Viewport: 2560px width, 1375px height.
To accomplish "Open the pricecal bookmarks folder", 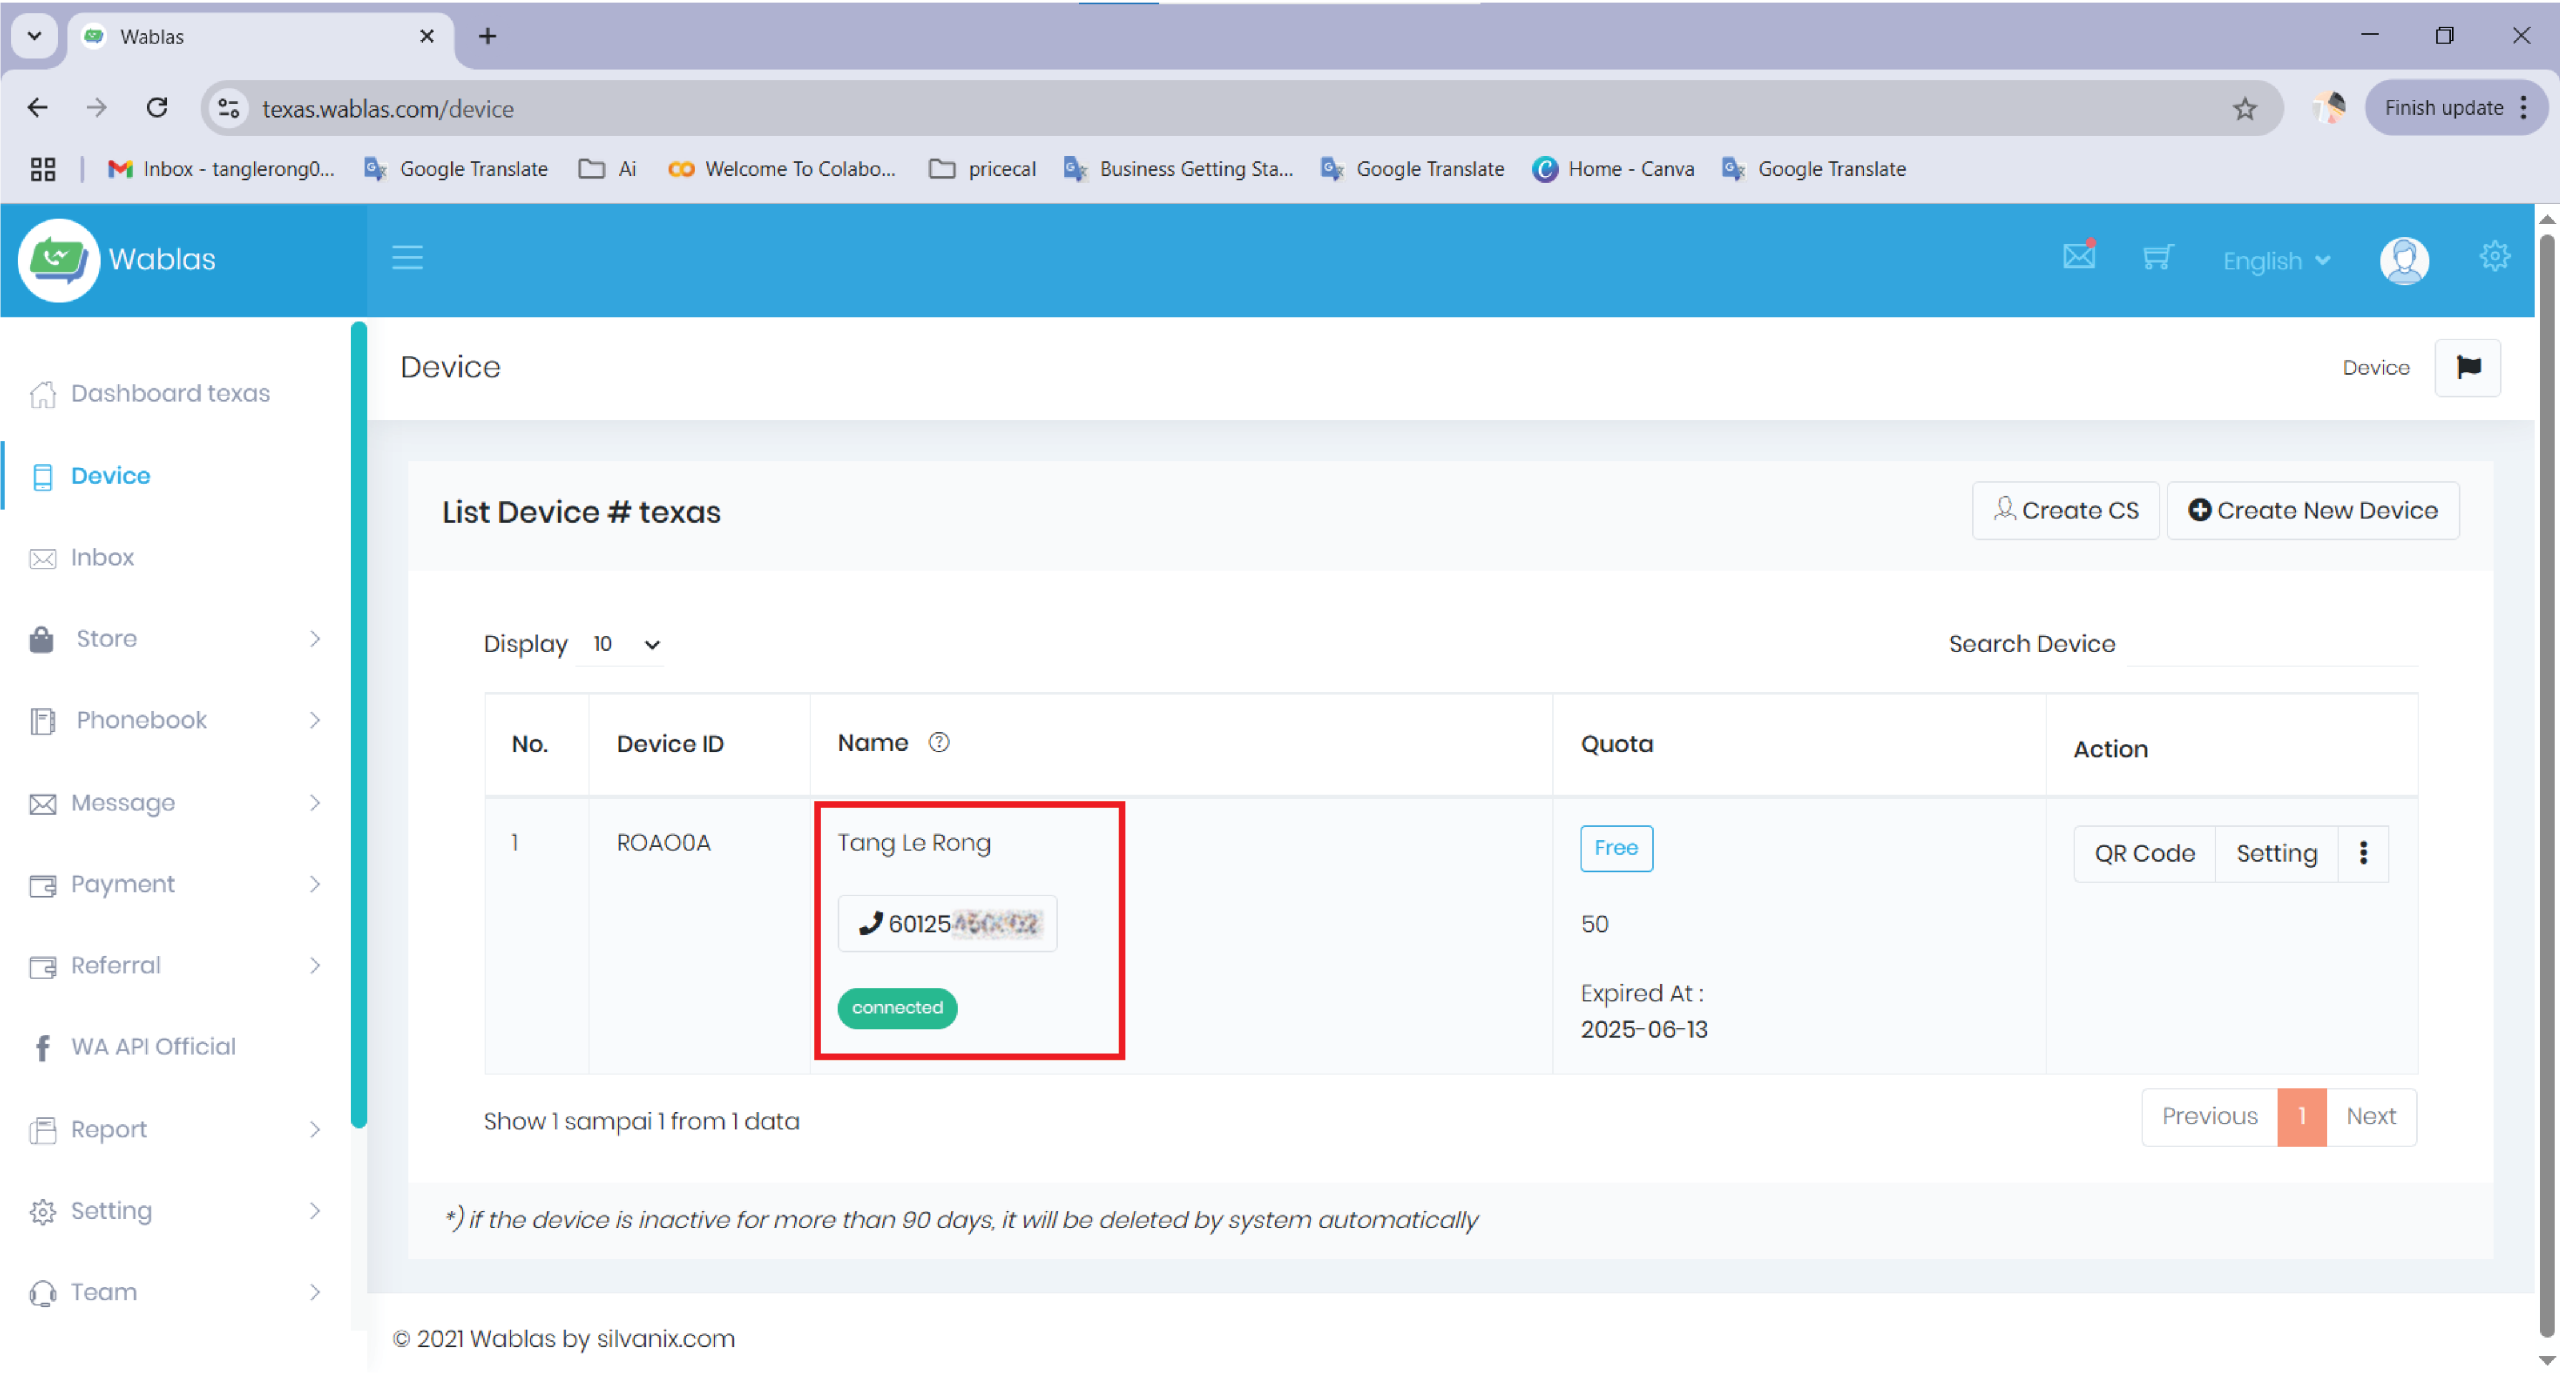I will coord(982,169).
